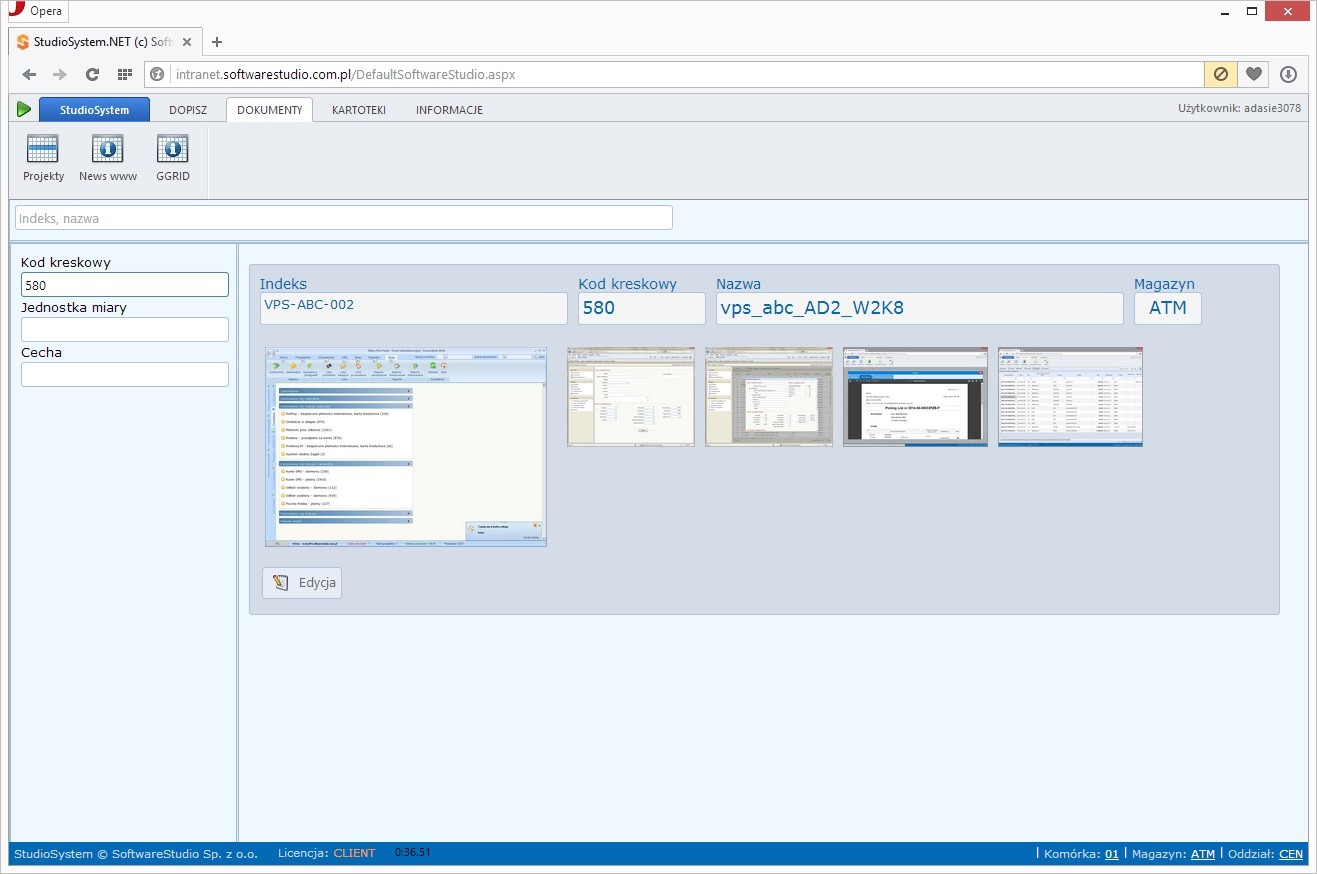
Task: Click the Cecha filter input
Action: [125, 375]
